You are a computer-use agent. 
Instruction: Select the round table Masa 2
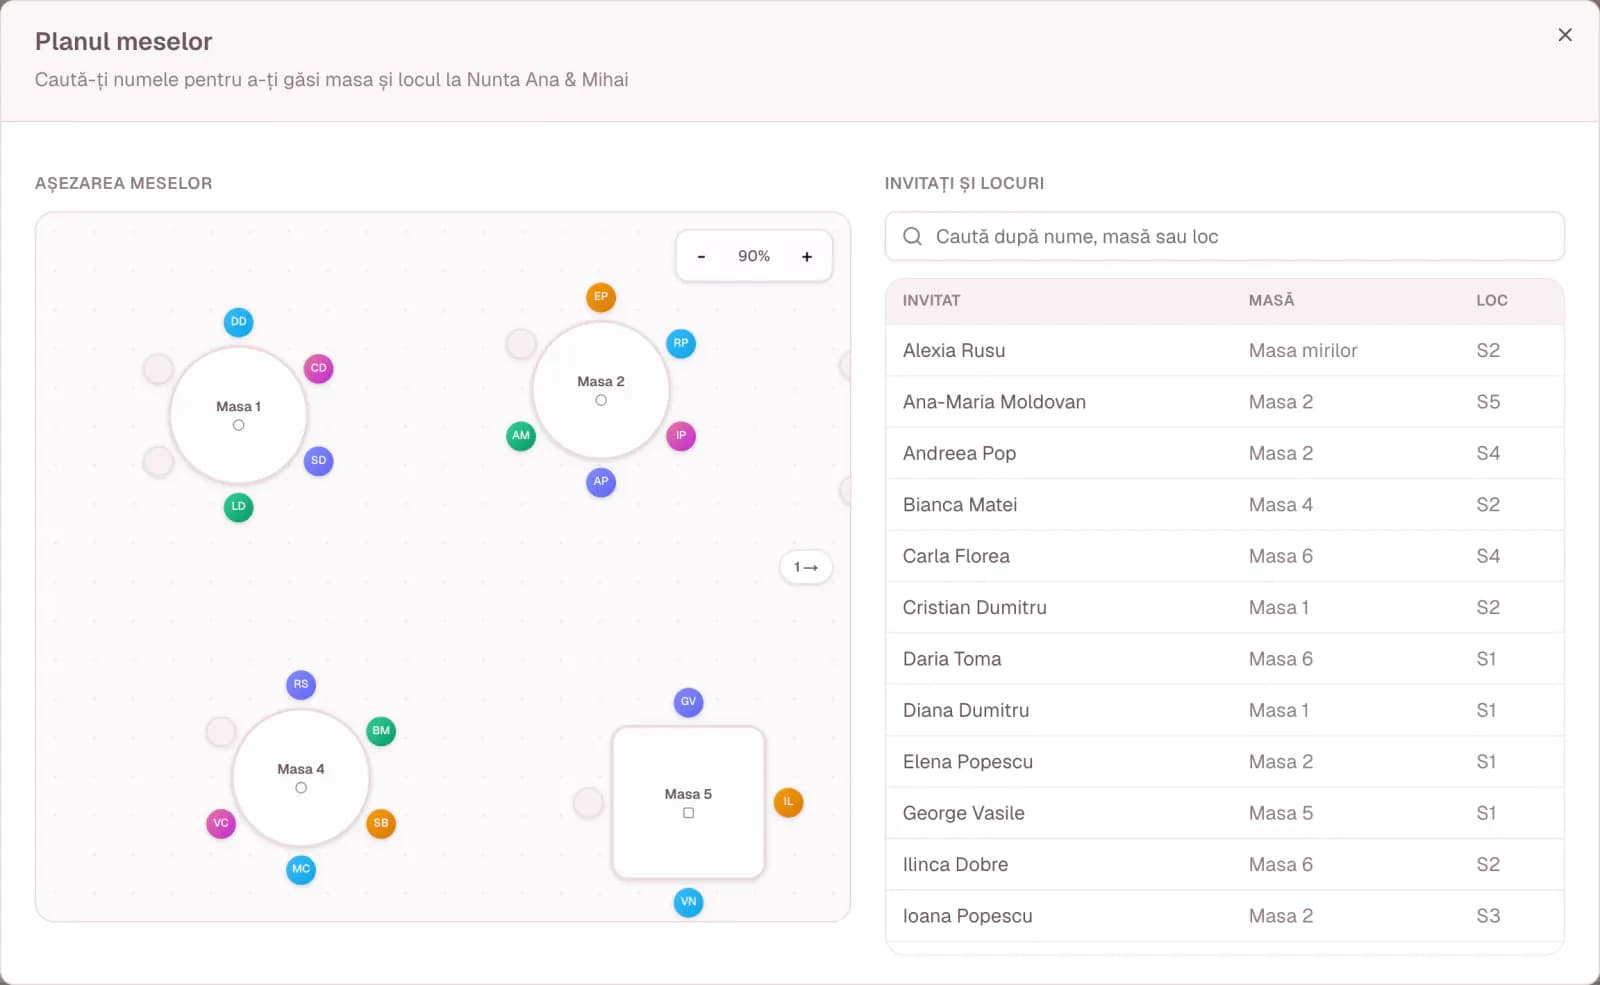pos(601,390)
